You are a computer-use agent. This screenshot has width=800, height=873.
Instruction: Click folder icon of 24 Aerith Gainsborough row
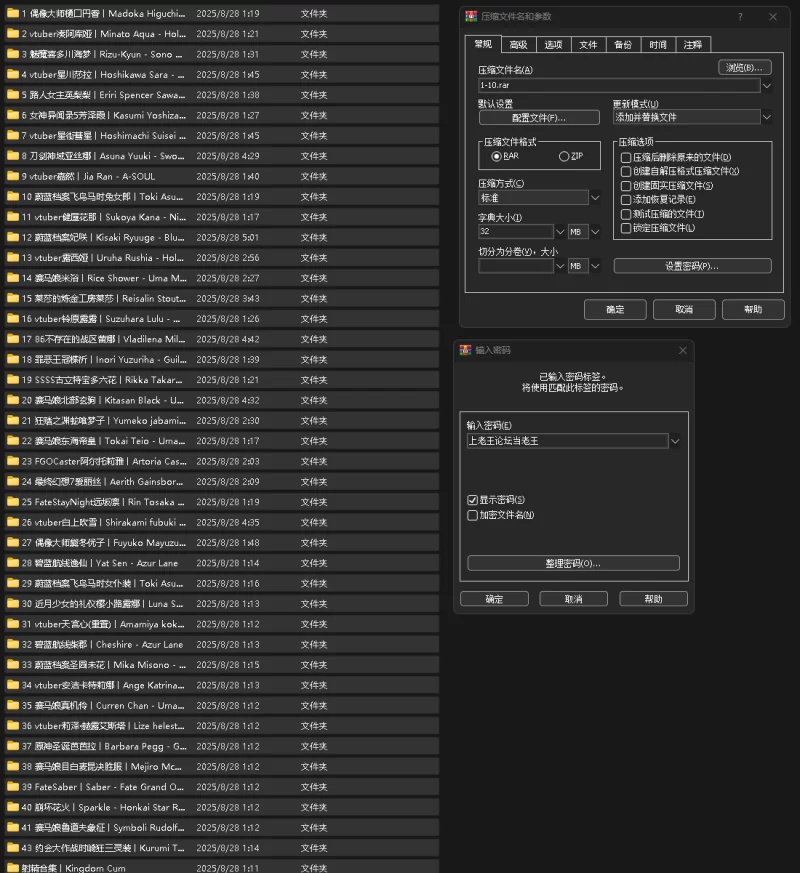point(12,482)
